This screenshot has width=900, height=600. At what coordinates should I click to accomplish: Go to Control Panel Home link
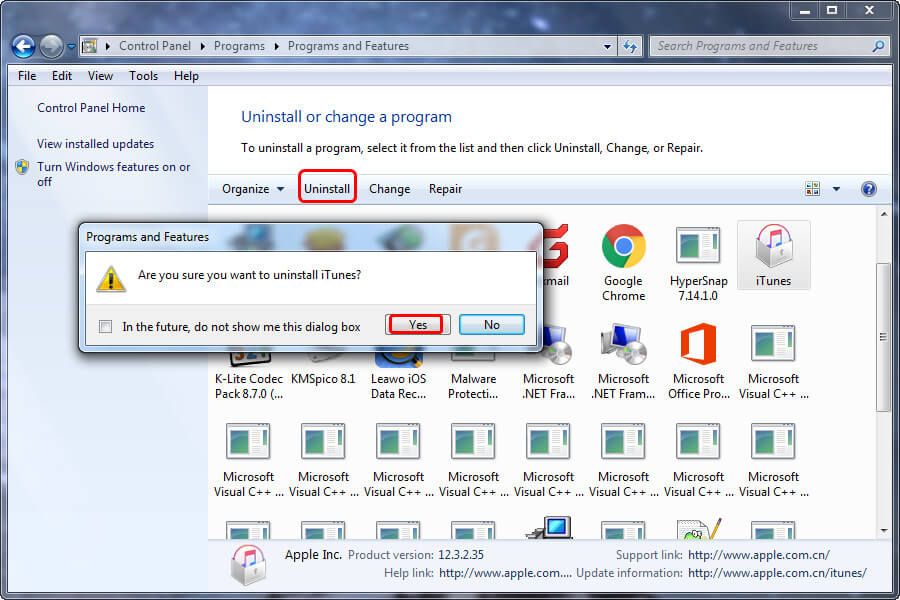click(91, 108)
